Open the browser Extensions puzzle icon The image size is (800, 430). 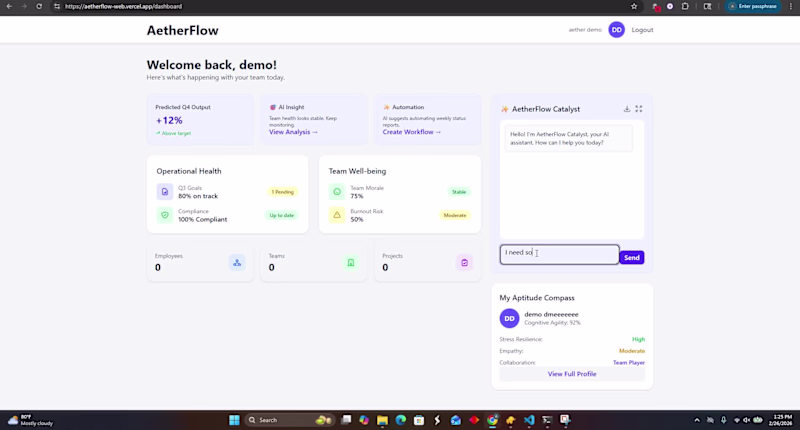point(685,6)
